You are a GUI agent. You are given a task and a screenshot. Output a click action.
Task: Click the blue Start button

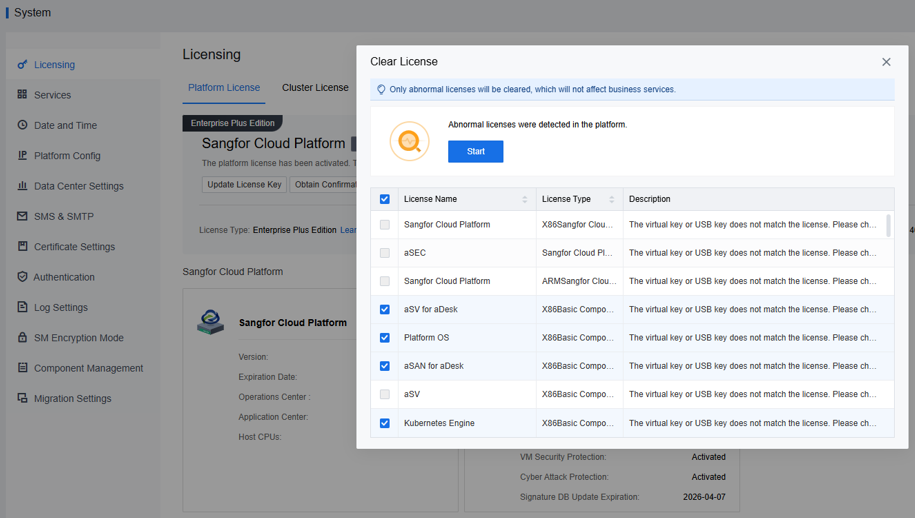pos(476,151)
